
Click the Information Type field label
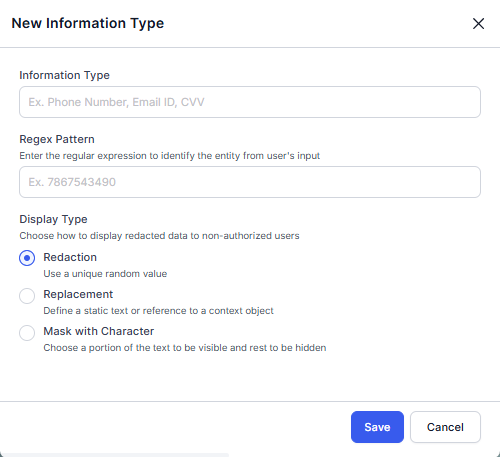coord(64,75)
